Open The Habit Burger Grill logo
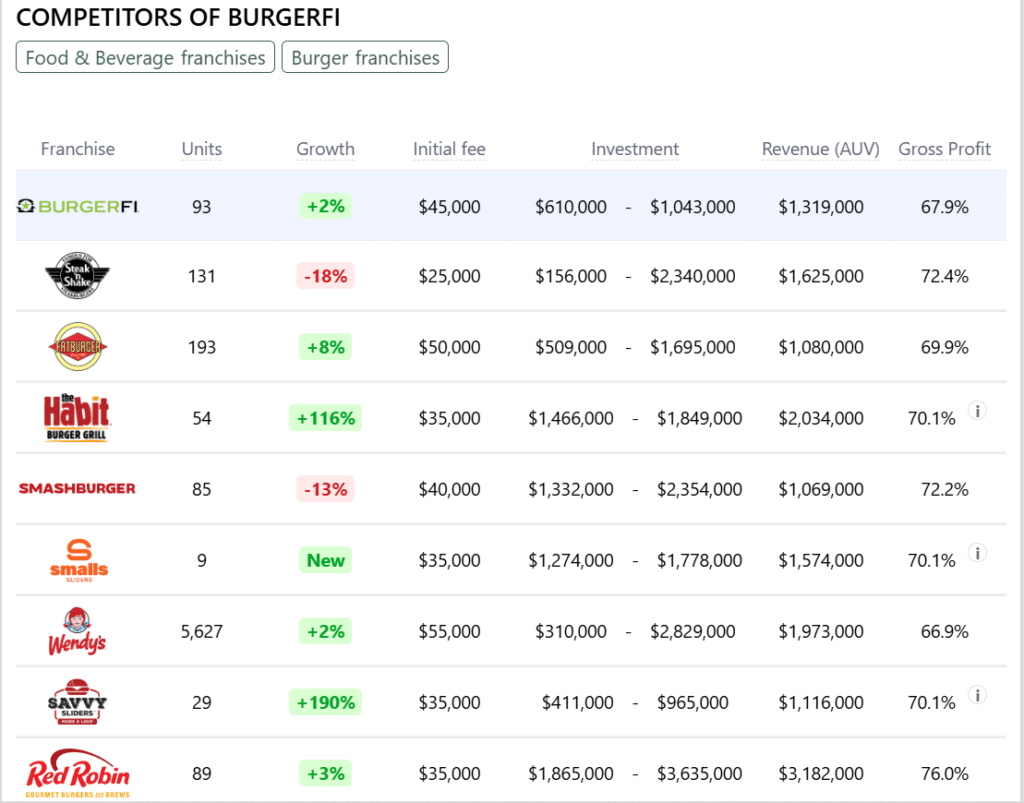This screenshot has width=1024, height=803. (76, 418)
